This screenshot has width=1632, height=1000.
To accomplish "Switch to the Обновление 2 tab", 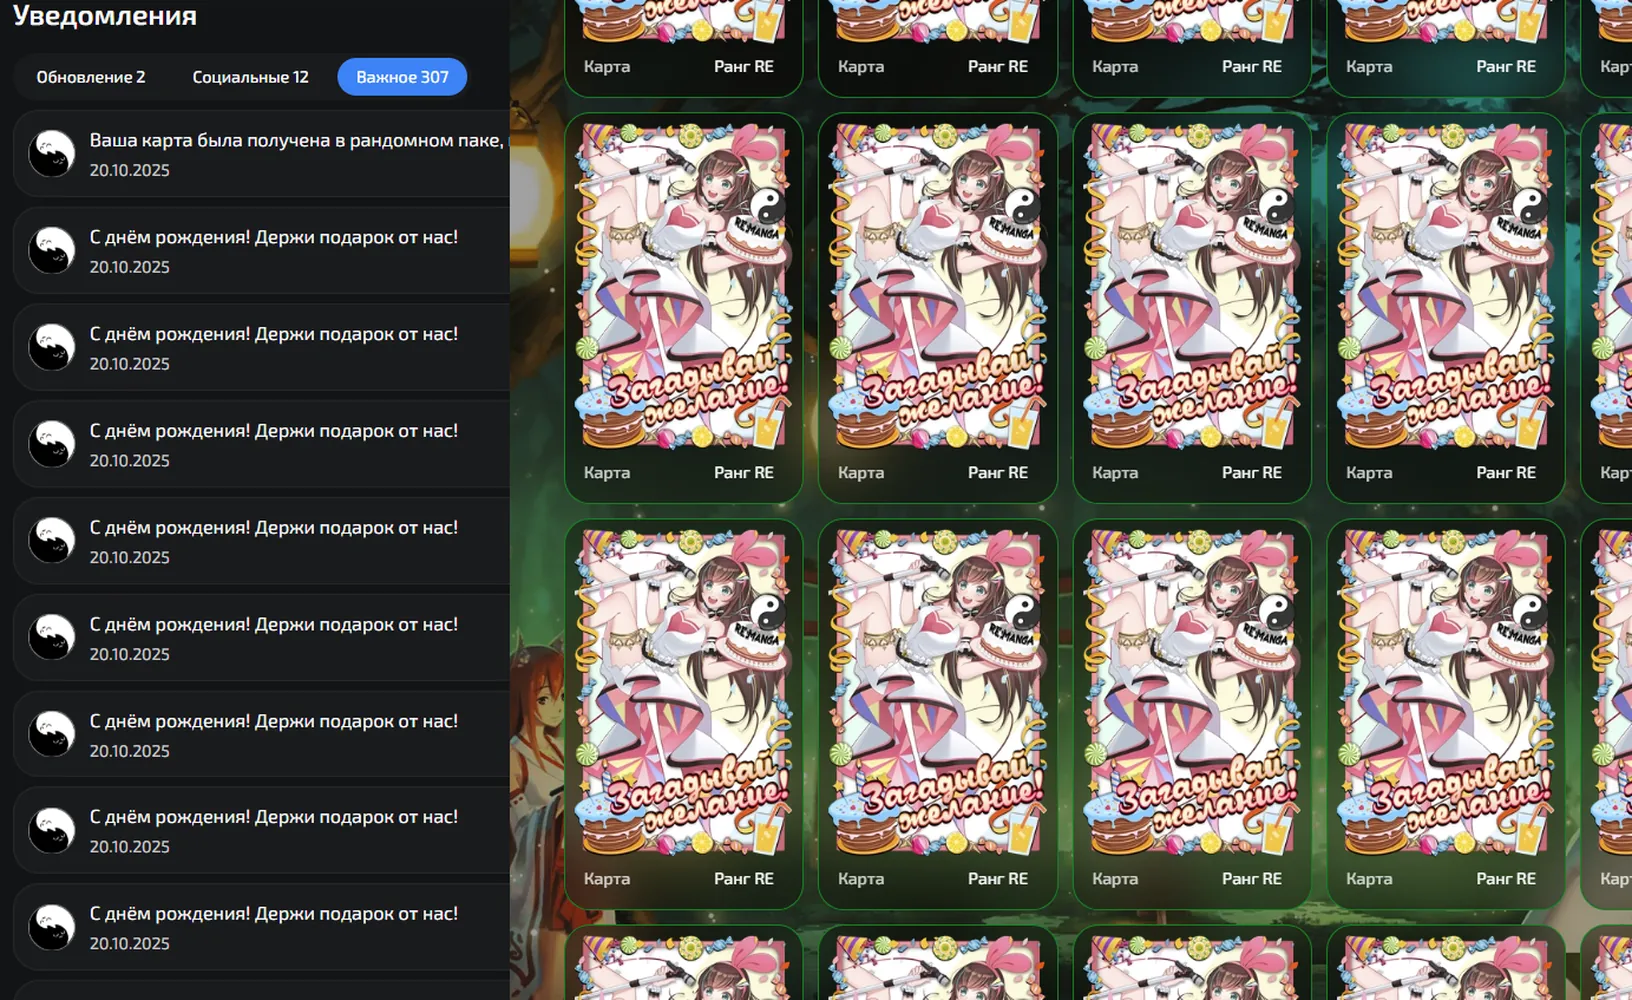I will tap(91, 77).
